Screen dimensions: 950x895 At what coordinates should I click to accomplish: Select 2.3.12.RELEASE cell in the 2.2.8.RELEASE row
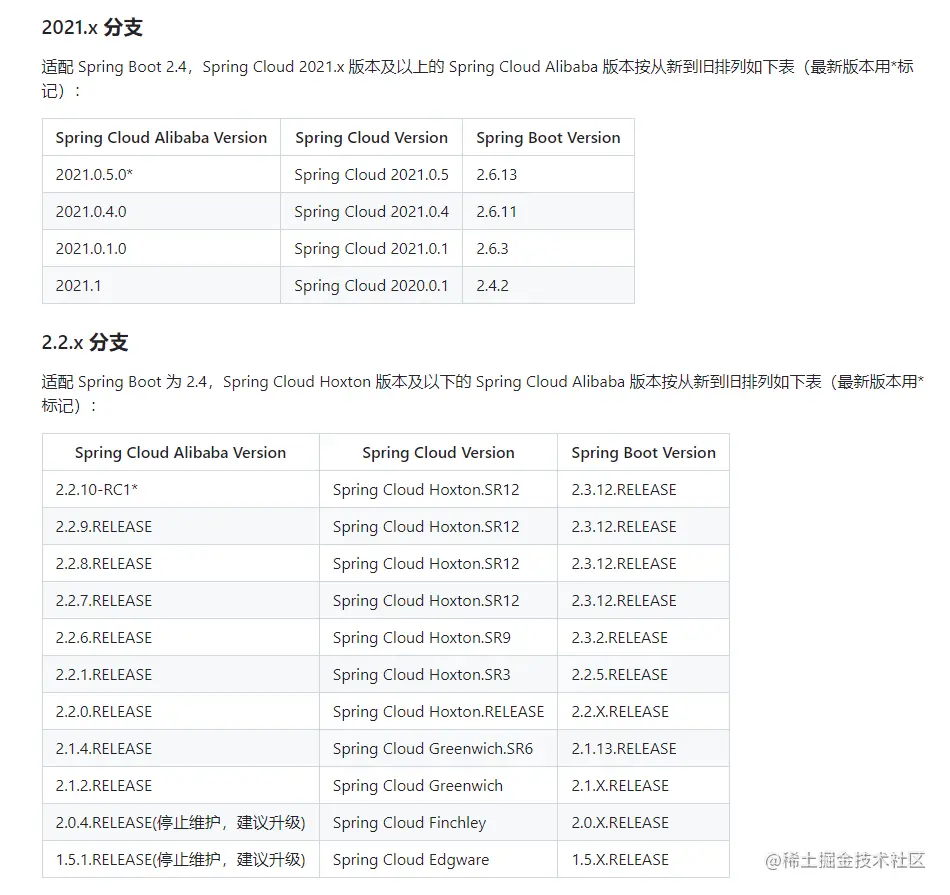click(643, 564)
